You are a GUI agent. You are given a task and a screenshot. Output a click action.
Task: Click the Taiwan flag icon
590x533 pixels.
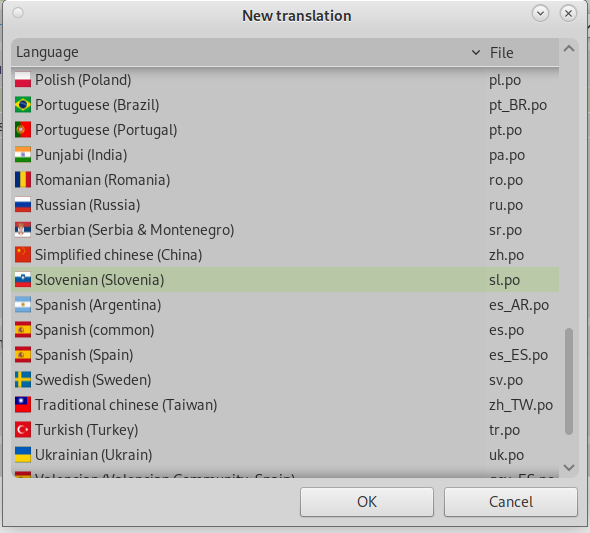click(x=23, y=405)
